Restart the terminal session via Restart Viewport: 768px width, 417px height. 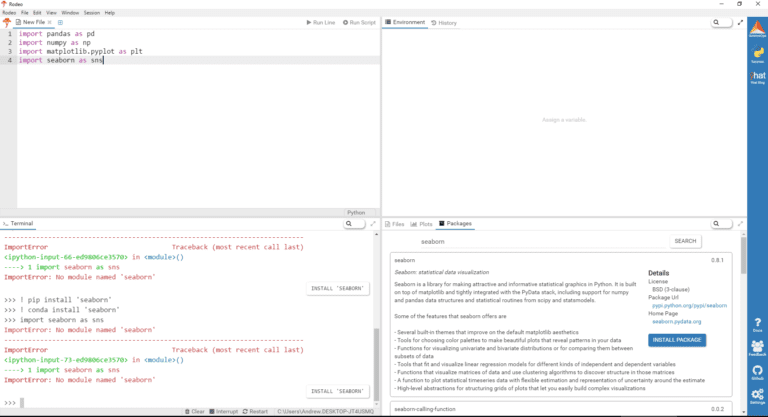point(255,411)
